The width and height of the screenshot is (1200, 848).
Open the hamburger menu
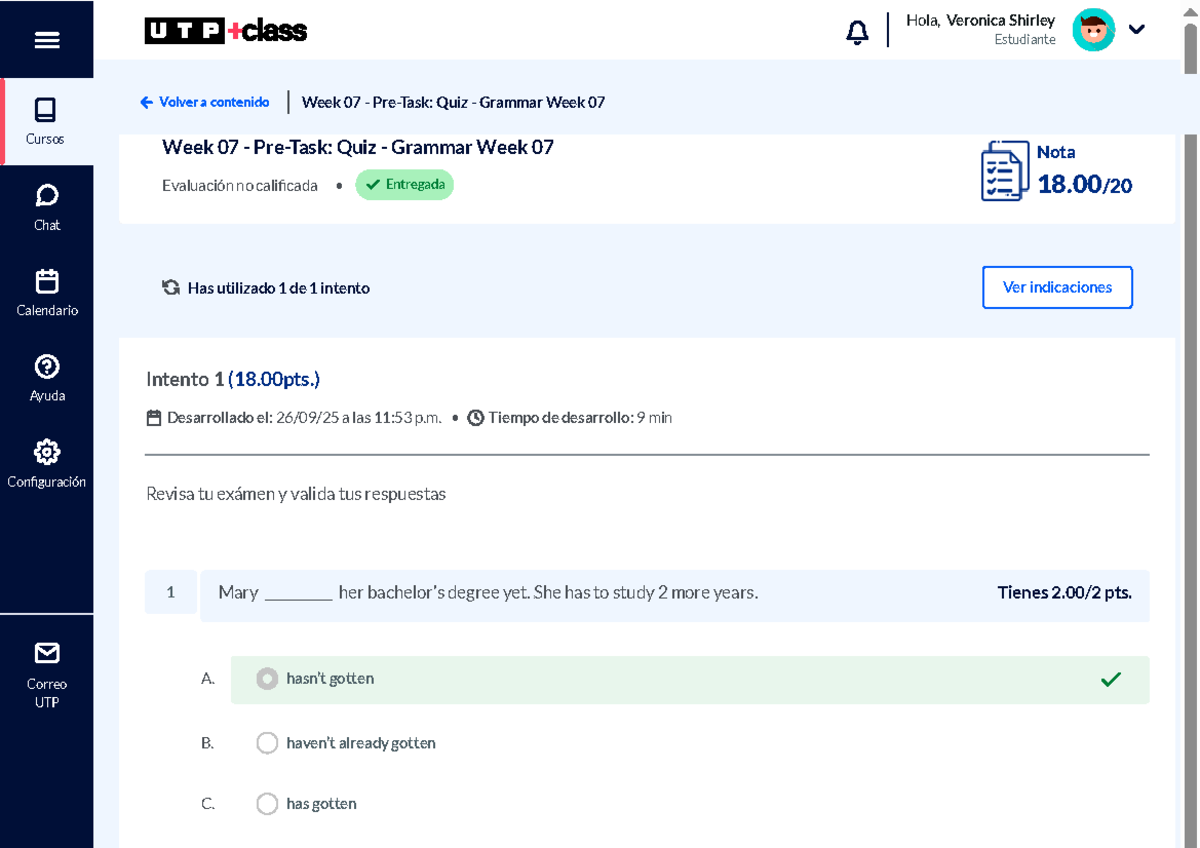pos(47,40)
